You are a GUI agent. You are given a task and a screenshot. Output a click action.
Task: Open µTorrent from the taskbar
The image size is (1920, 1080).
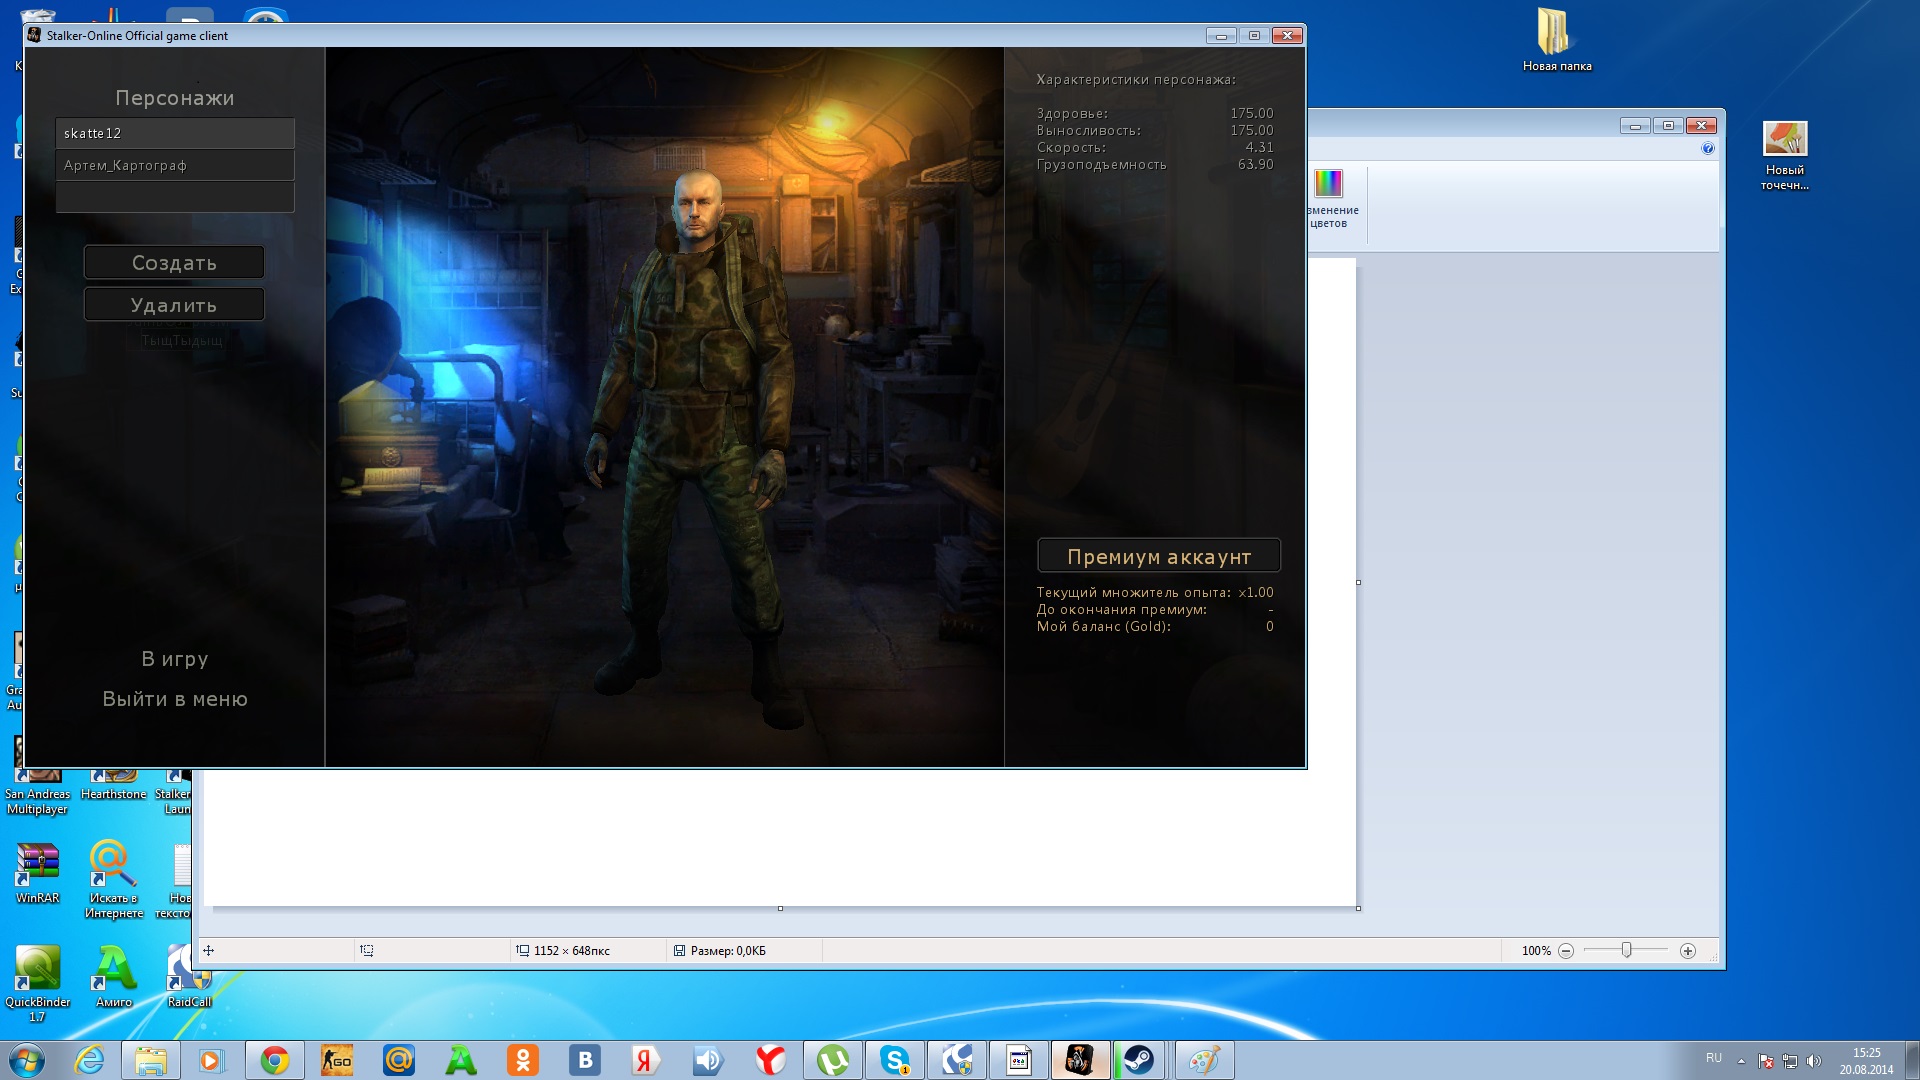coord(832,1060)
